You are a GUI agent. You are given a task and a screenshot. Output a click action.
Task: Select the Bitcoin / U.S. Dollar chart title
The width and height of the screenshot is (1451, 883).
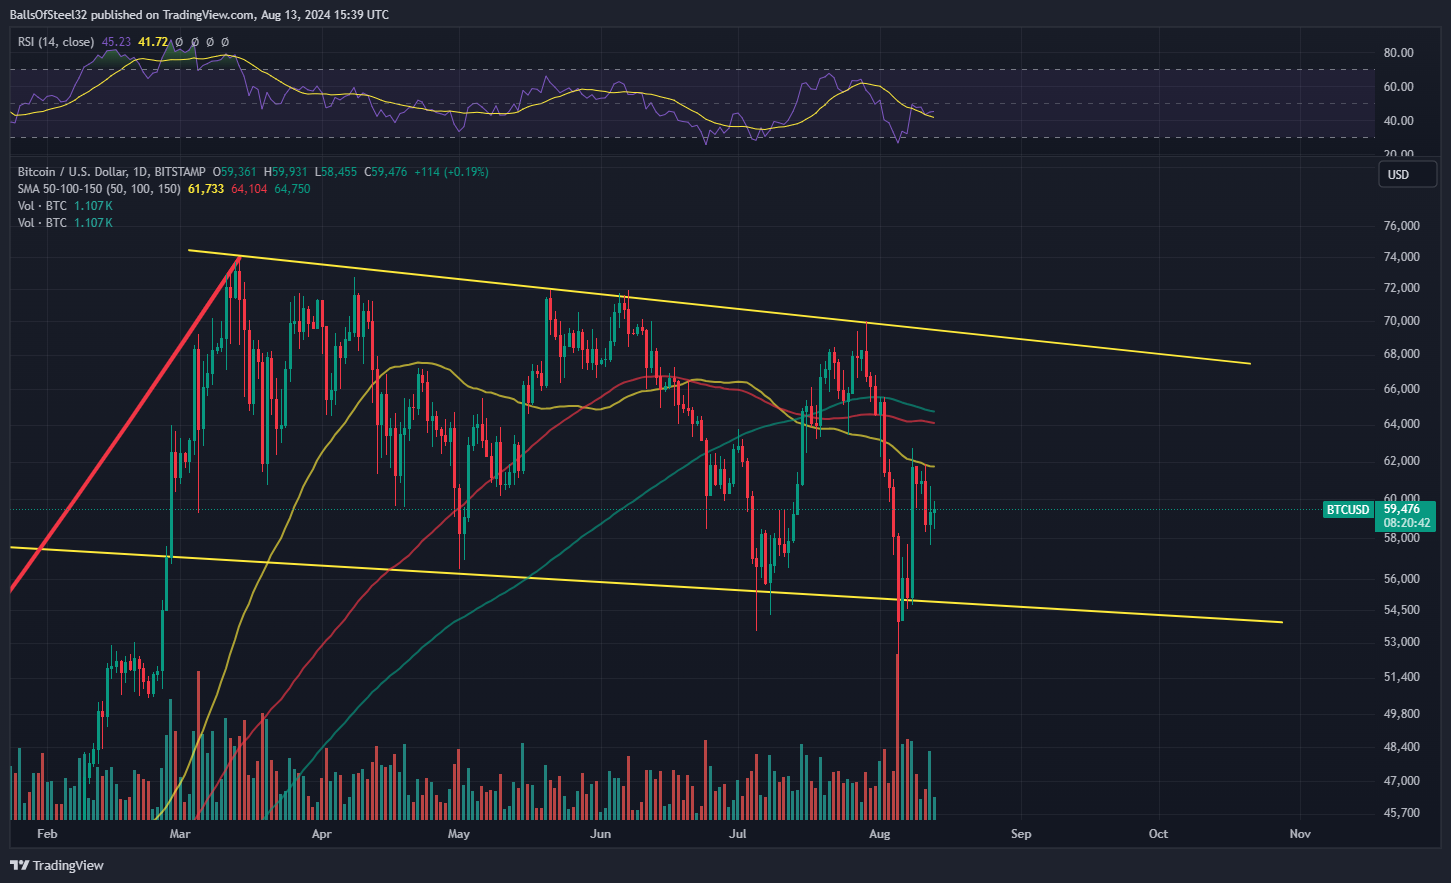(111, 172)
